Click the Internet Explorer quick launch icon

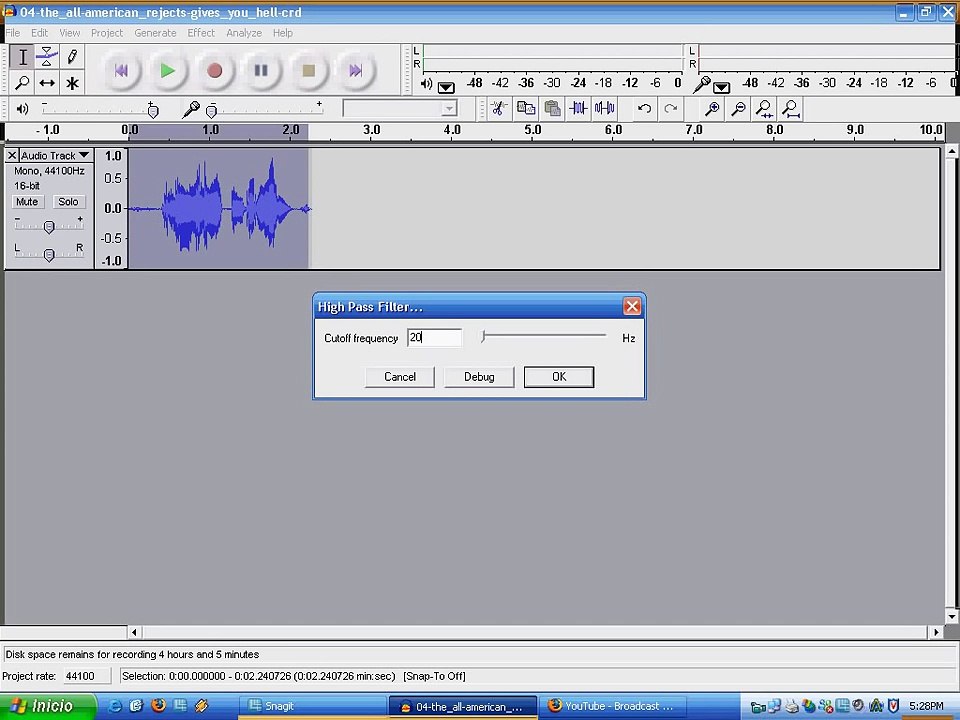114,705
